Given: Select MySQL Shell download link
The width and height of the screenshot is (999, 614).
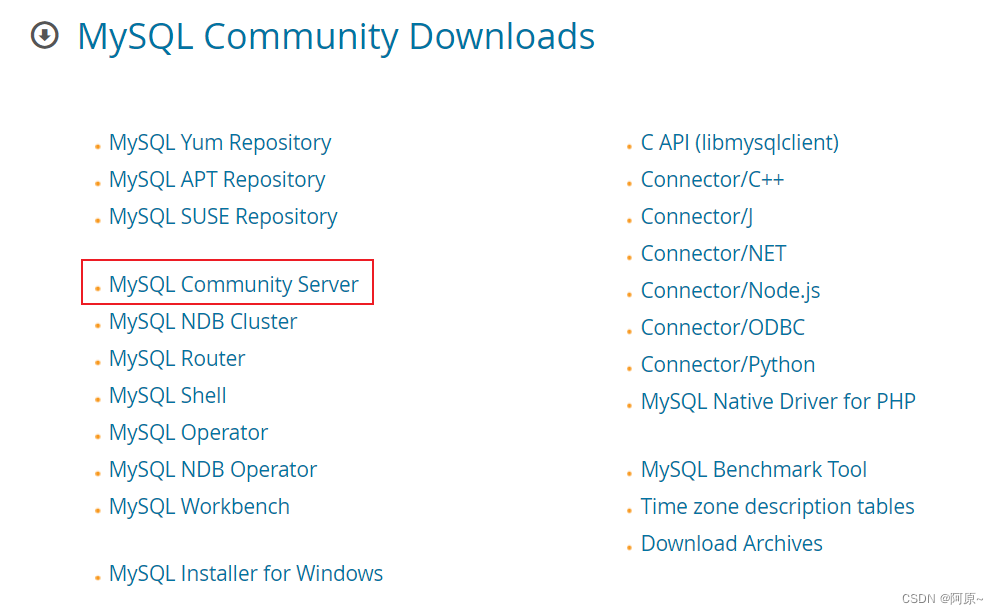Looking at the screenshot, I should (167, 395).
